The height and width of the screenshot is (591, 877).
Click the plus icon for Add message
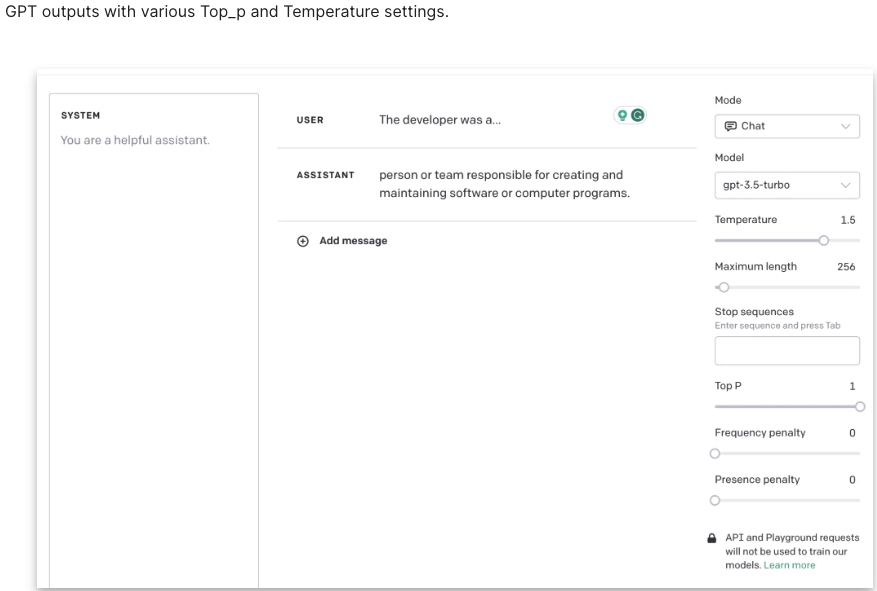[302, 241]
